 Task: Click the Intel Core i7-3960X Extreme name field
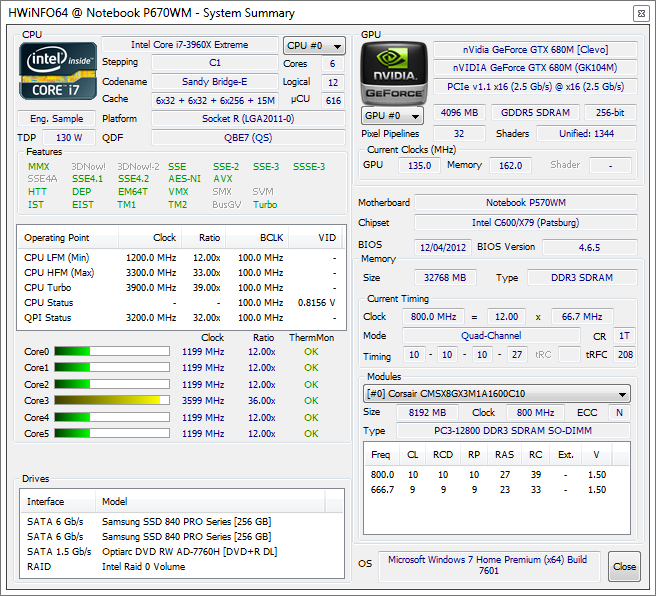pos(190,45)
